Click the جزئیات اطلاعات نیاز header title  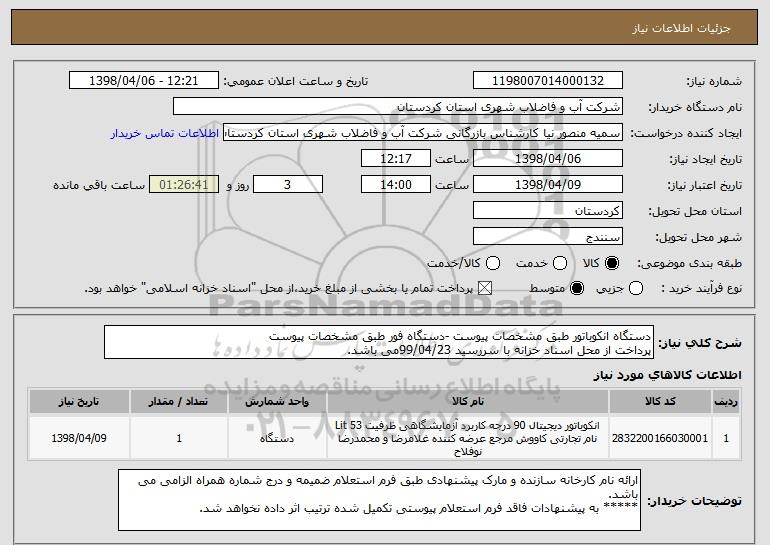pyautogui.click(x=681, y=28)
